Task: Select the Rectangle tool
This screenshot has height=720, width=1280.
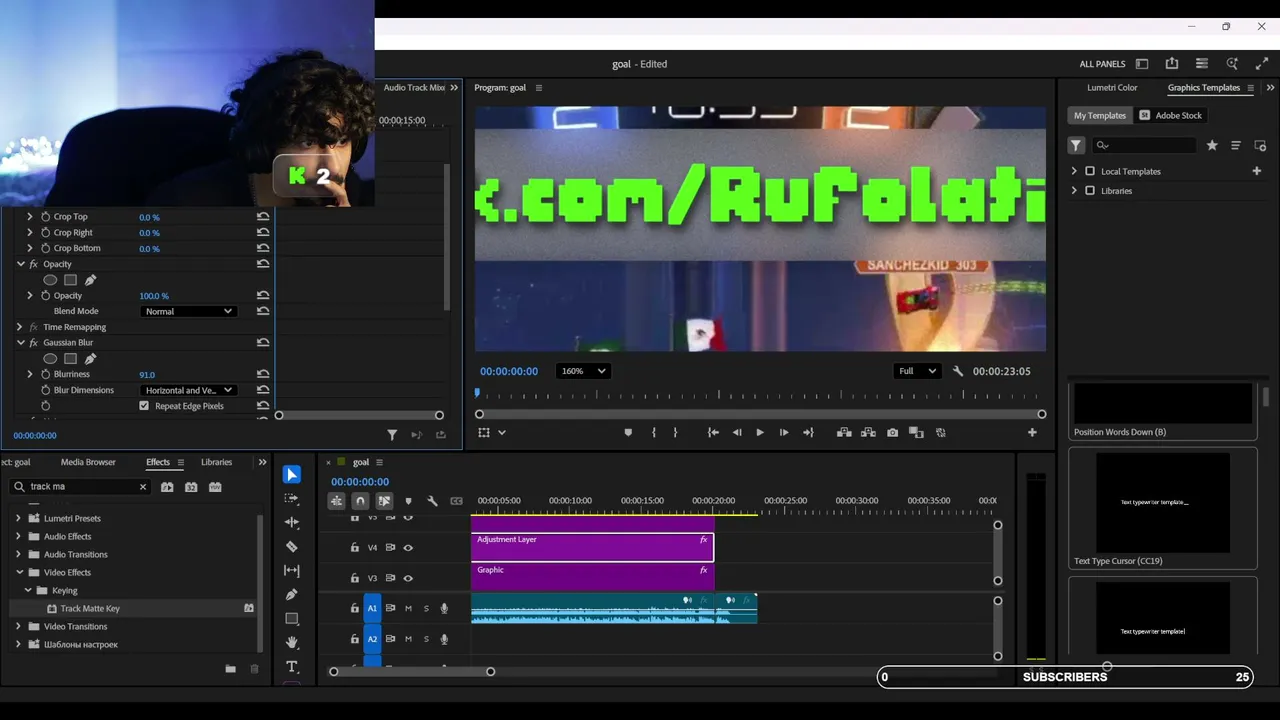Action: (292, 619)
